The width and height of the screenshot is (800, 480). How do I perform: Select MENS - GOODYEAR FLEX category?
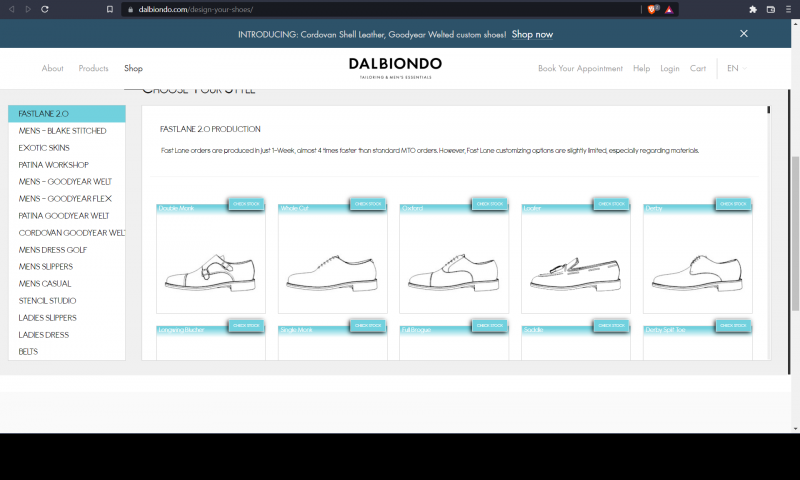(x=67, y=198)
